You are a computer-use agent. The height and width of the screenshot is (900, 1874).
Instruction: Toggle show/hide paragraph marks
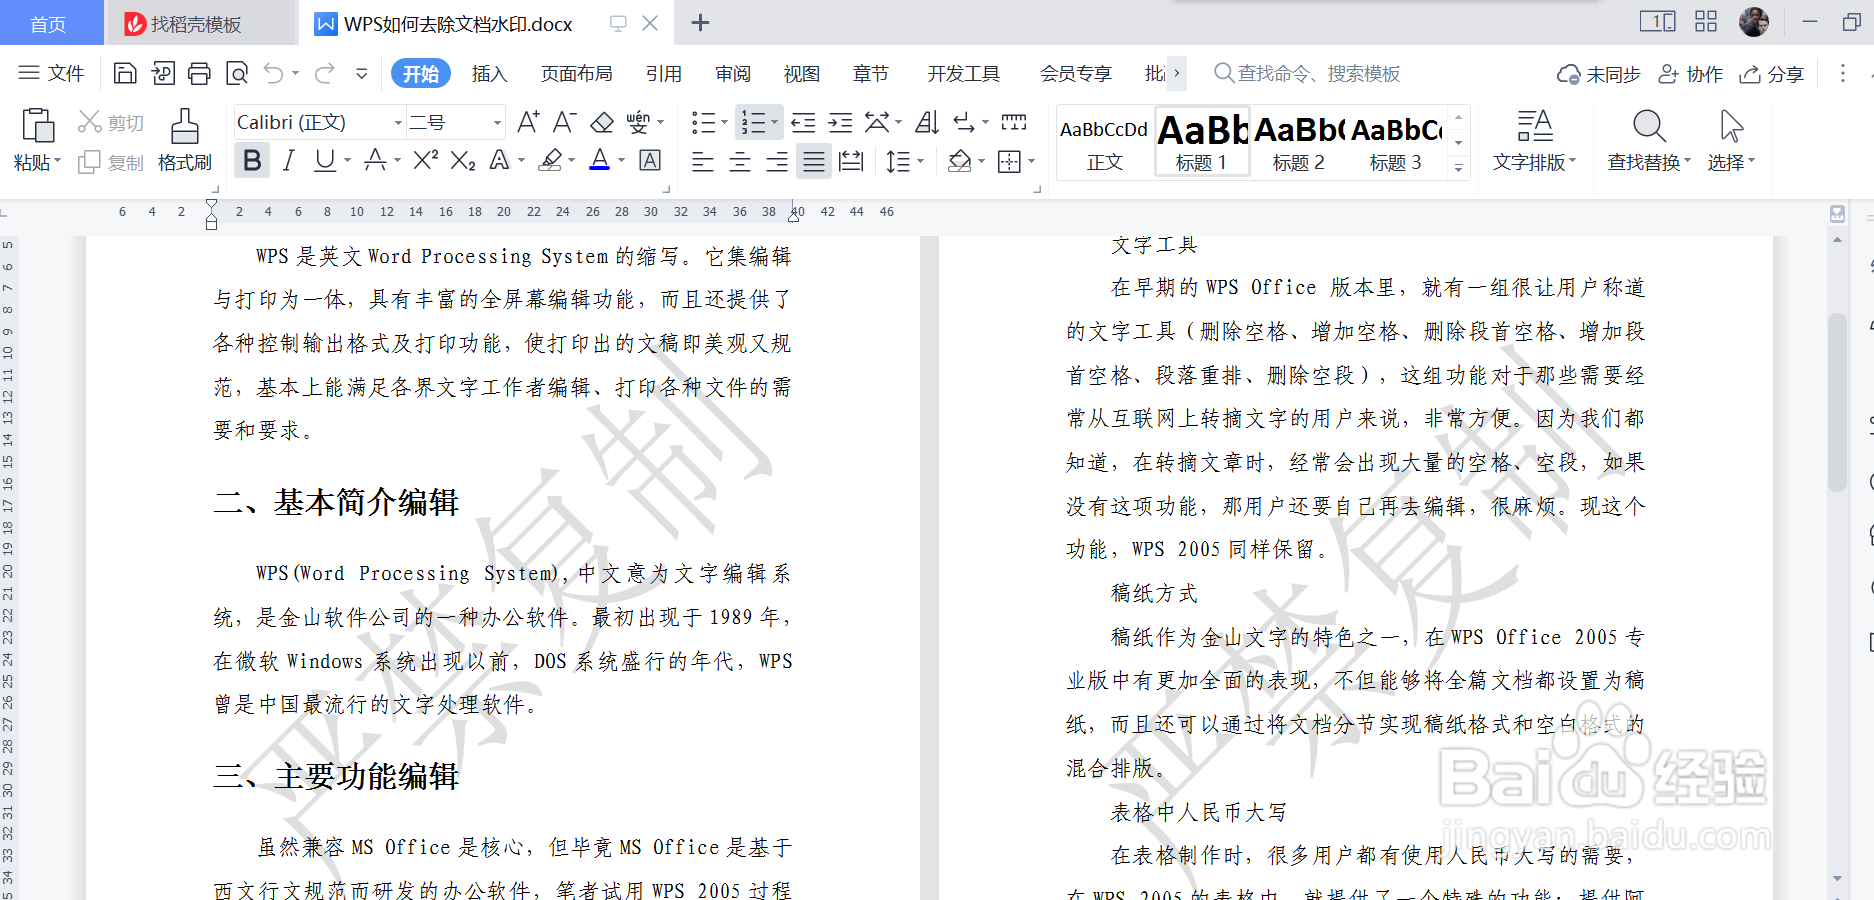[963, 122]
